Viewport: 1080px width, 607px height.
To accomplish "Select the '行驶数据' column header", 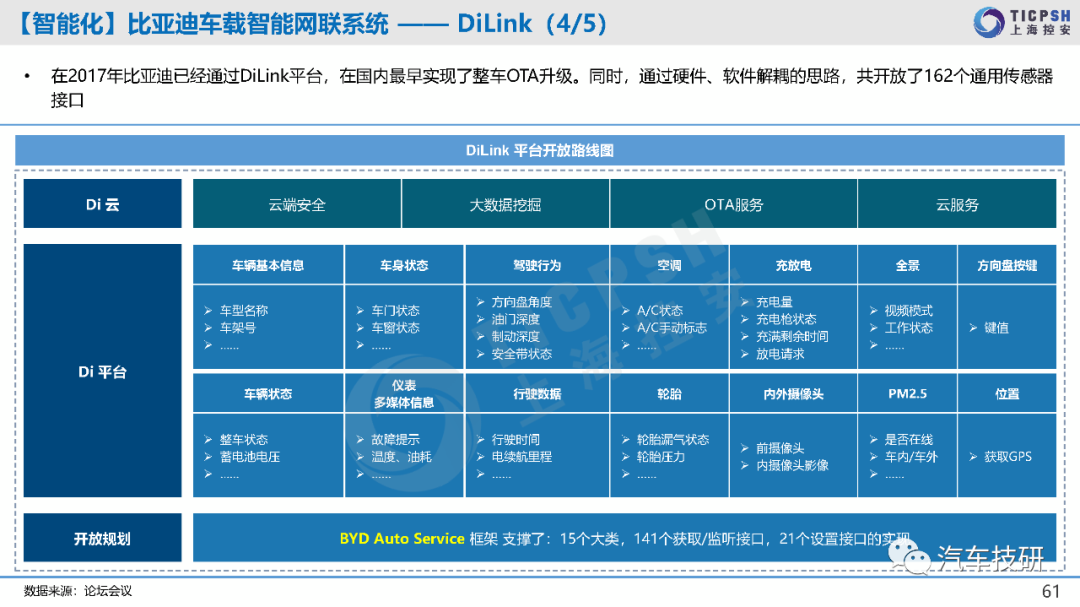I will [537, 393].
